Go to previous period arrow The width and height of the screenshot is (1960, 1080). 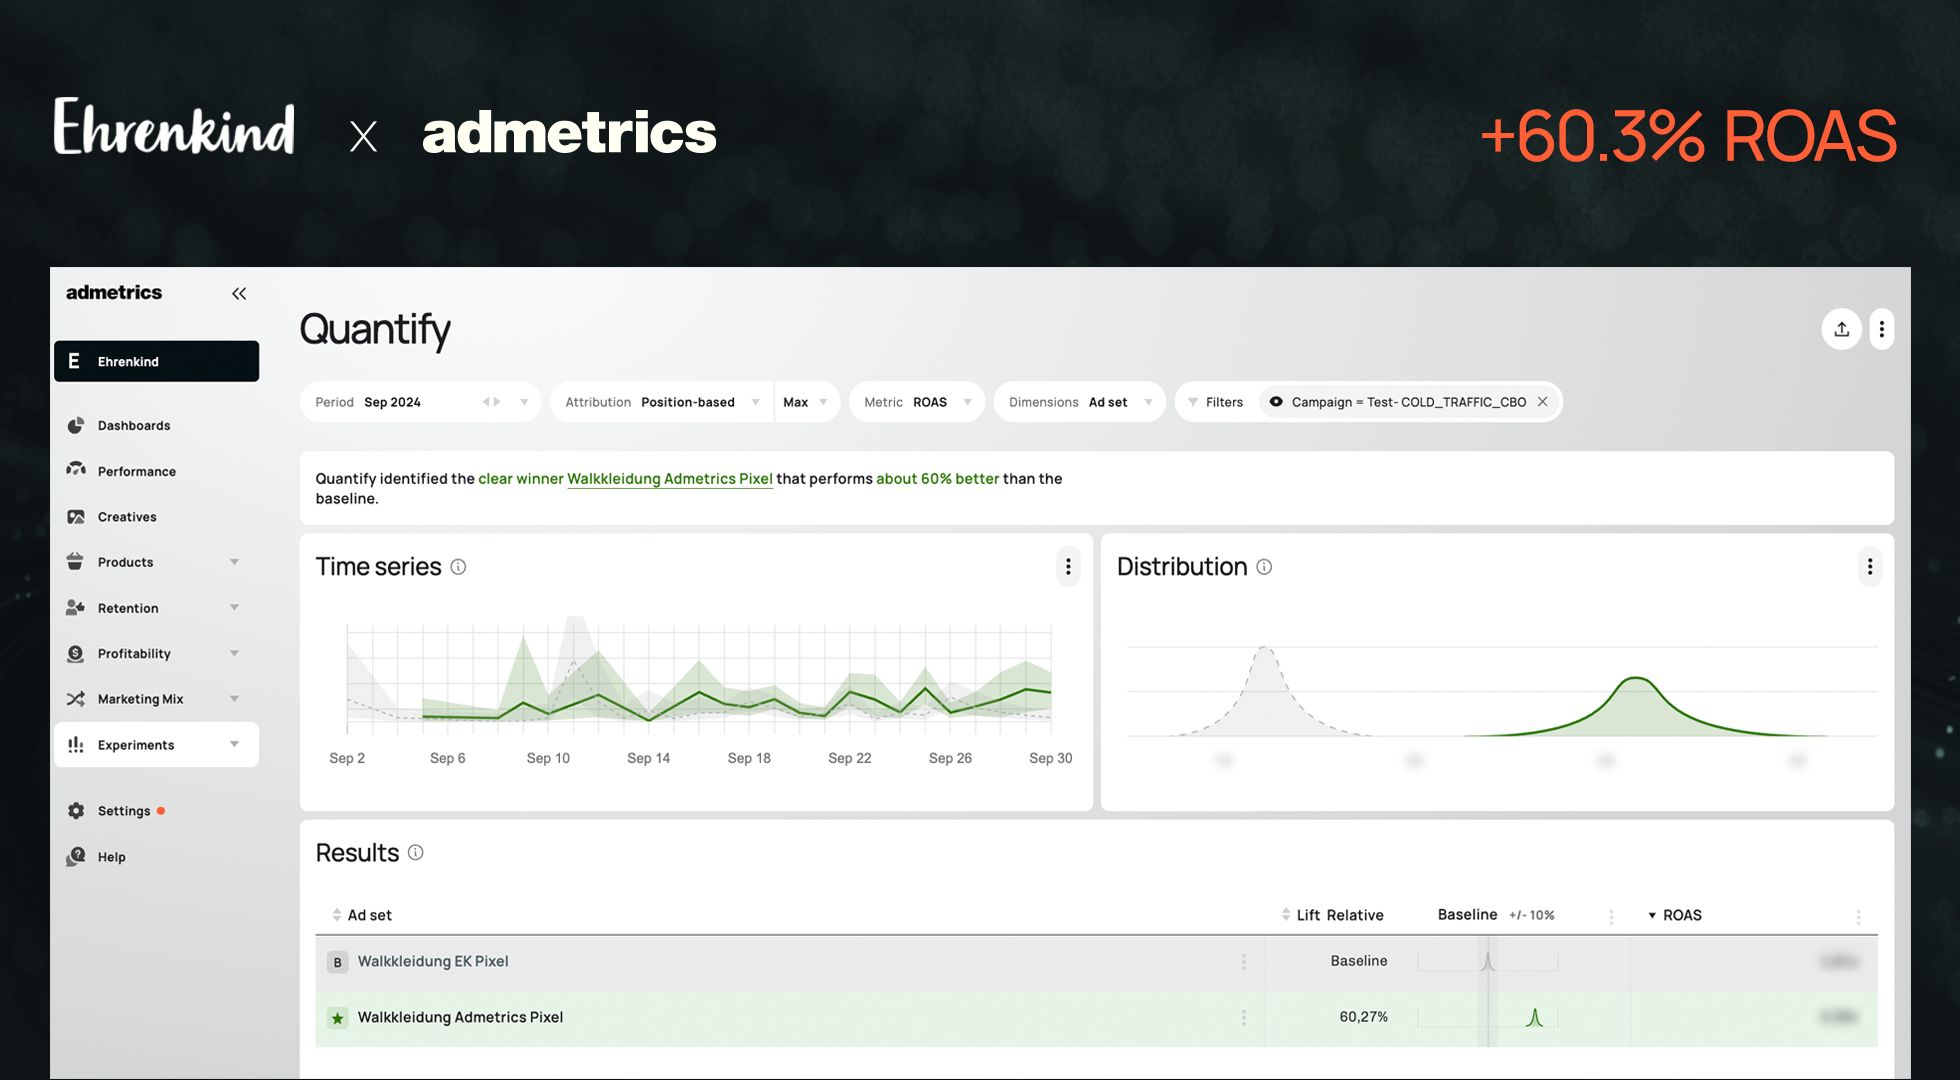point(486,402)
